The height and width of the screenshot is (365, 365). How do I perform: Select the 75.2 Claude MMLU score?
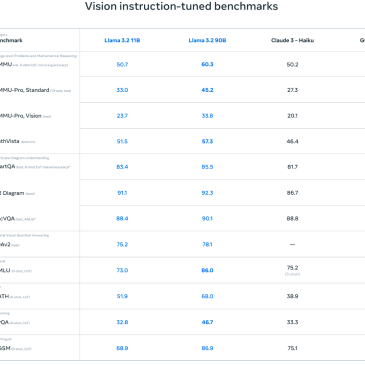(x=292, y=268)
